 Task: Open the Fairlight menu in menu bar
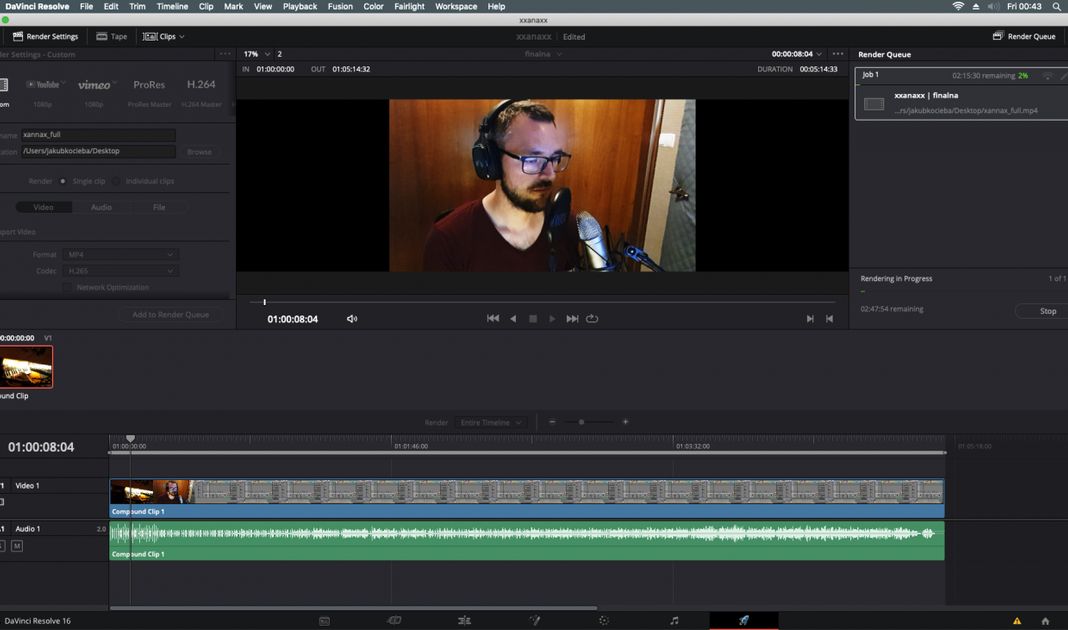coord(409,6)
